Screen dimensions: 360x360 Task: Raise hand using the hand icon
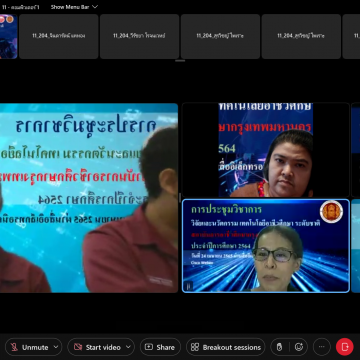pos(279,347)
